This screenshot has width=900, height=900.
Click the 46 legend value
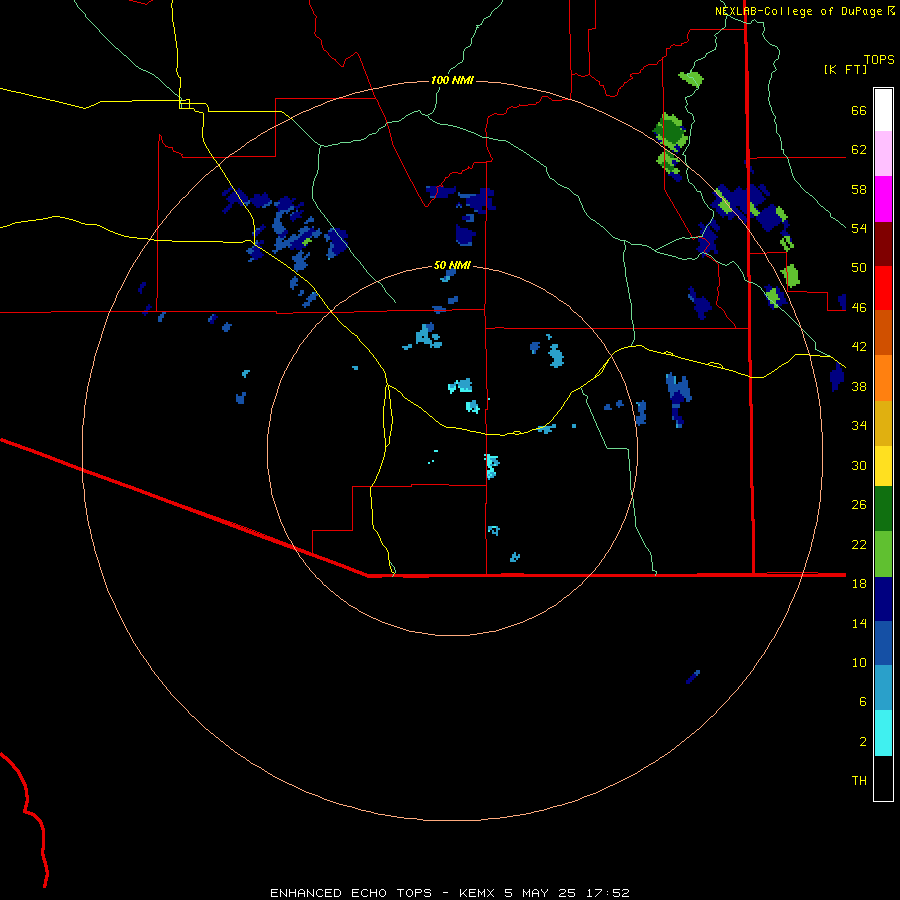pyautogui.click(x=859, y=308)
